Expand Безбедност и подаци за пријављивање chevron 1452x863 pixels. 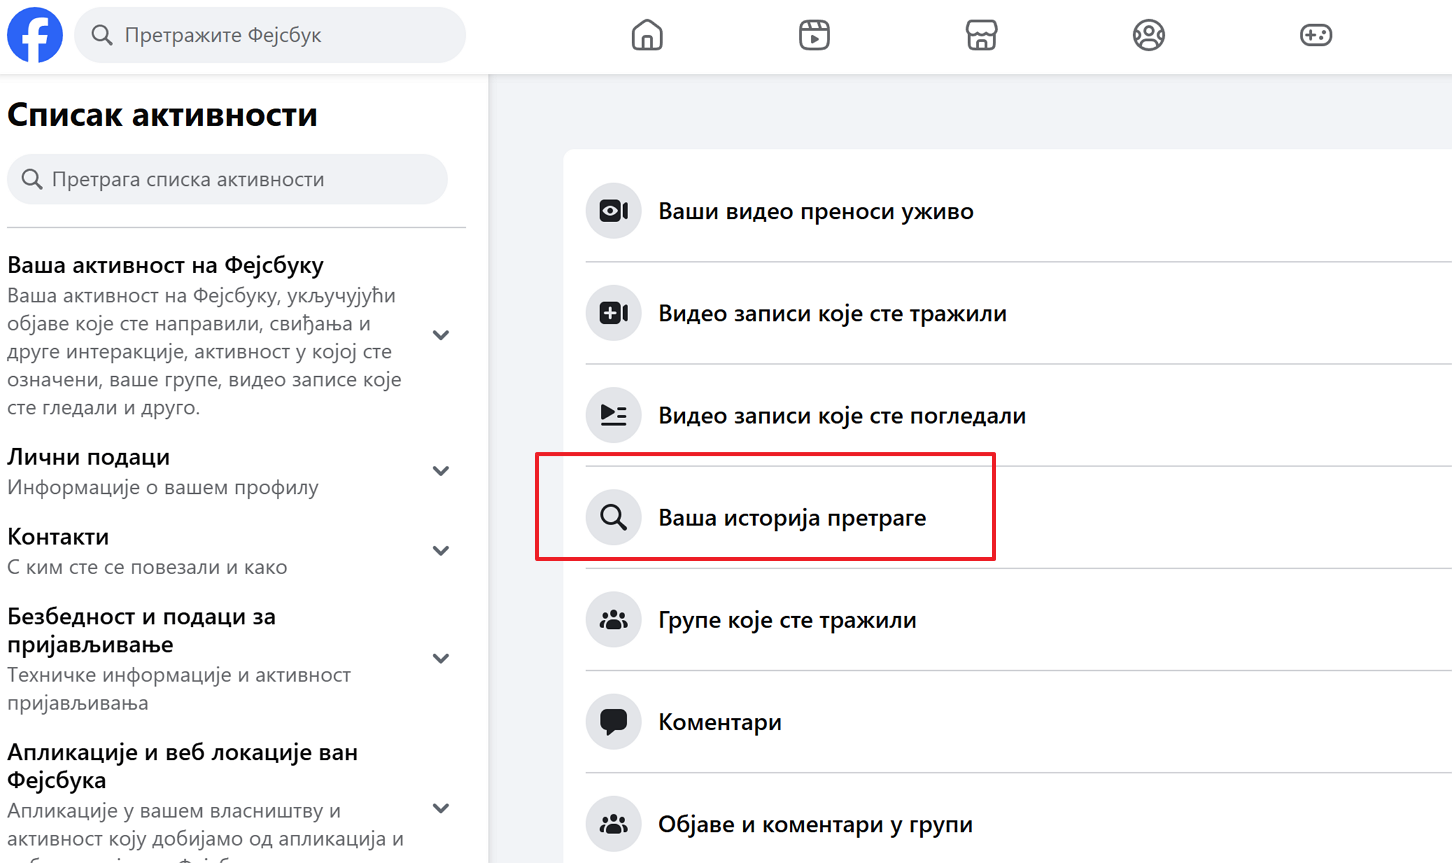(x=440, y=658)
